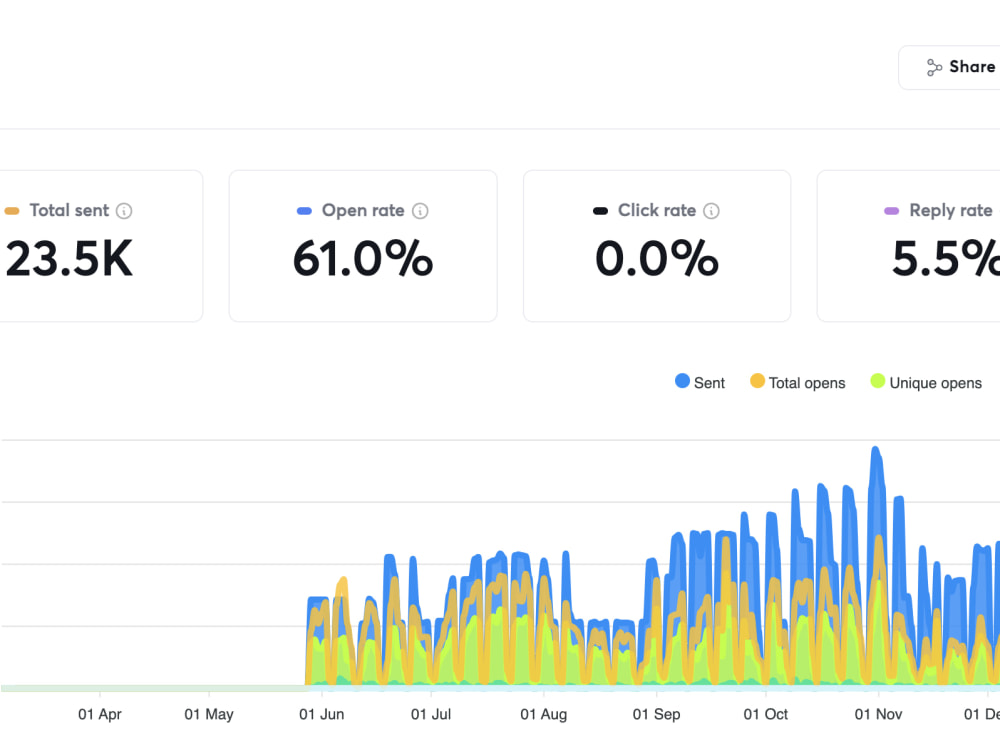Open info icon next to Open rate

(x=420, y=211)
